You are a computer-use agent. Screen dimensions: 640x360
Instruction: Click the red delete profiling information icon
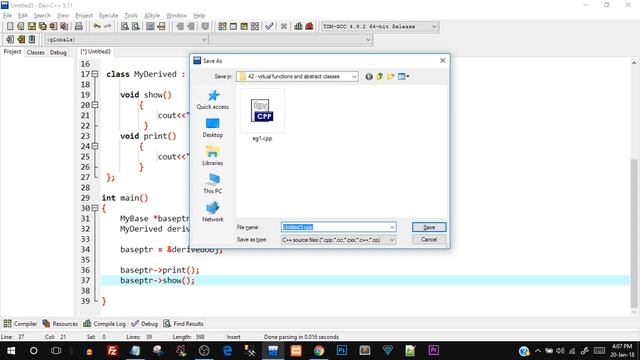tap(309, 27)
